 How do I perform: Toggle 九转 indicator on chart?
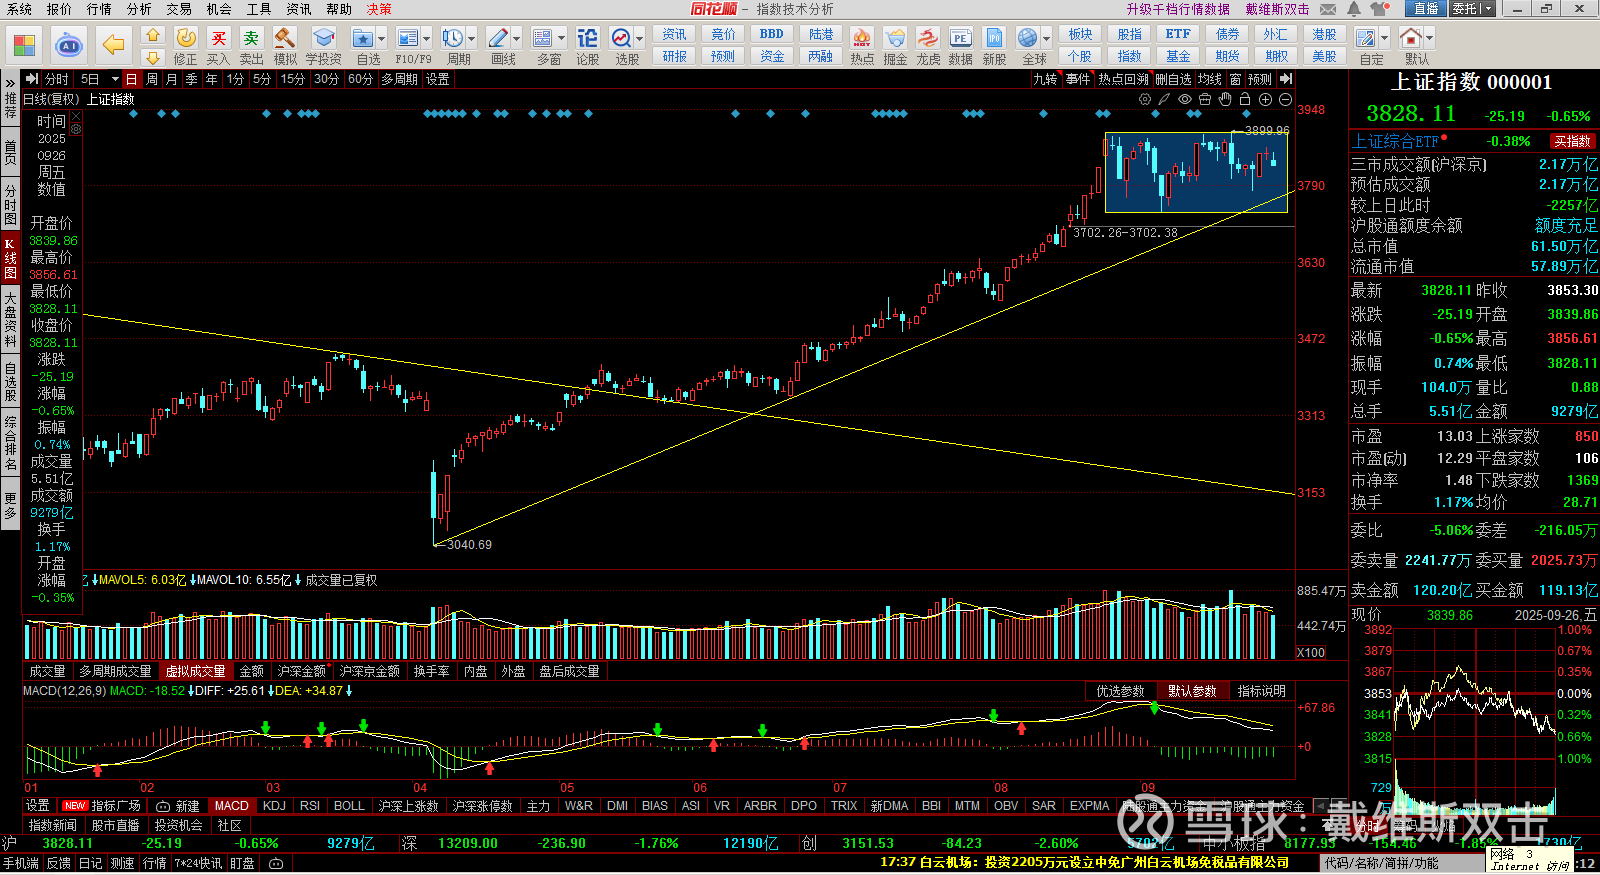pyautogui.click(x=1045, y=79)
